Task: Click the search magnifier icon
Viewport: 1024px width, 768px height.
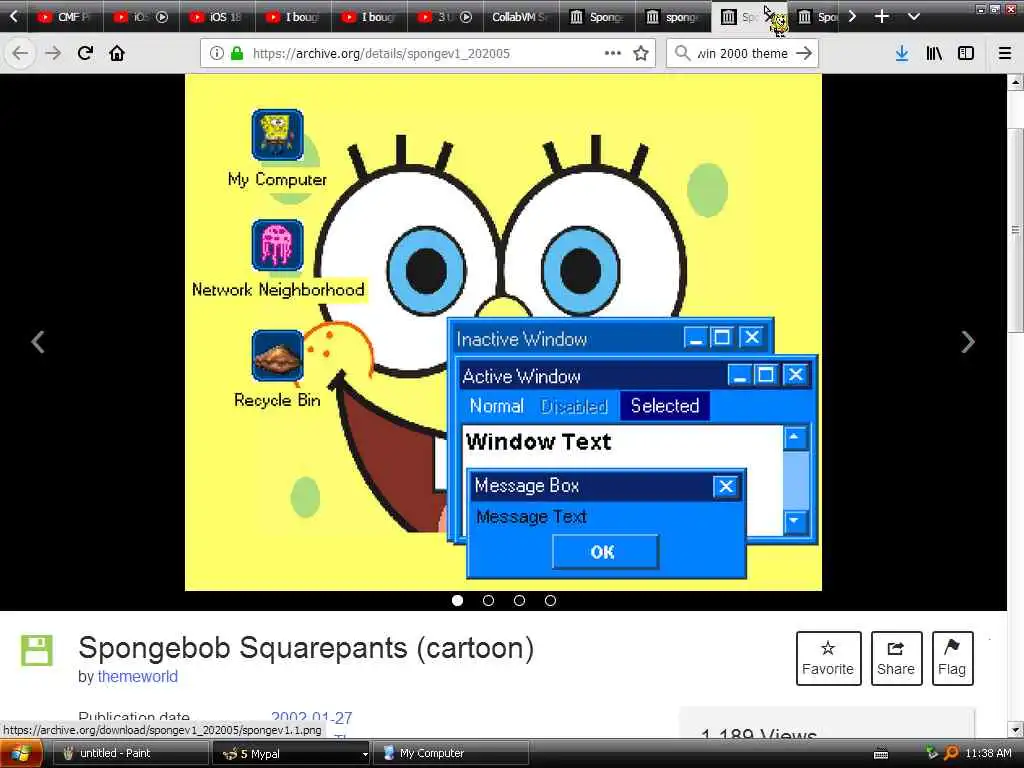Action: point(682,53)
